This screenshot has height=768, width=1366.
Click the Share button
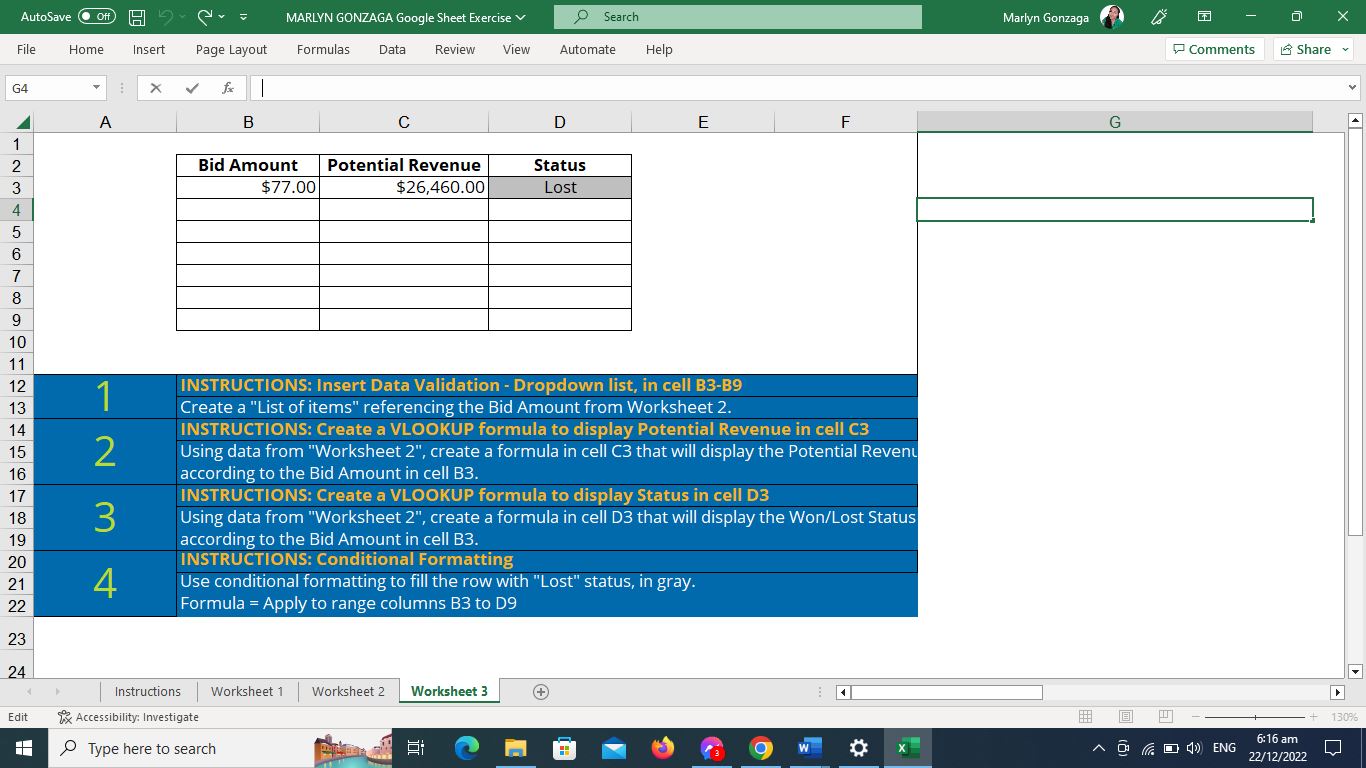1313,49
